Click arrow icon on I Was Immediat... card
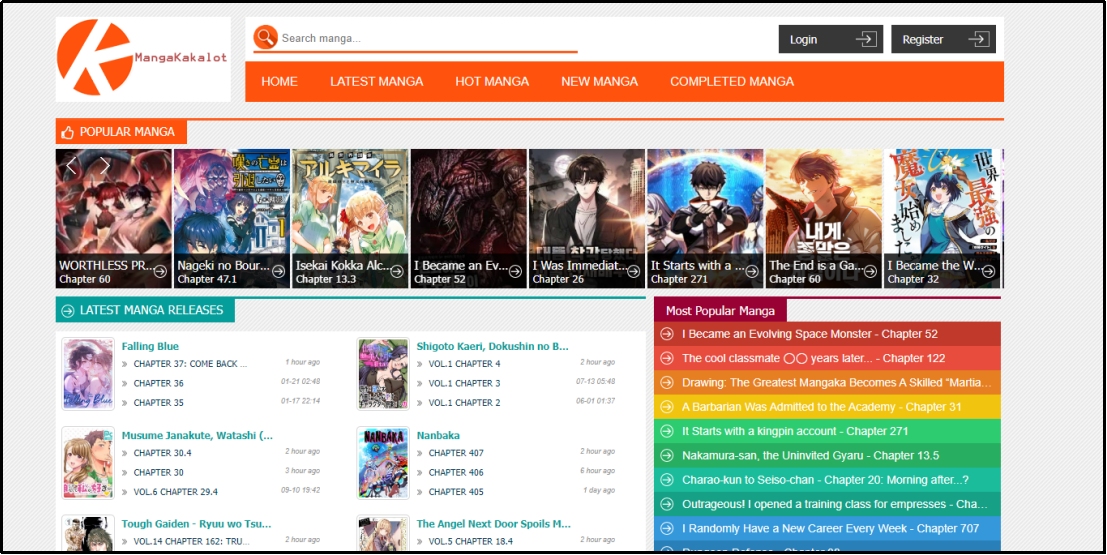 [633, 271]
